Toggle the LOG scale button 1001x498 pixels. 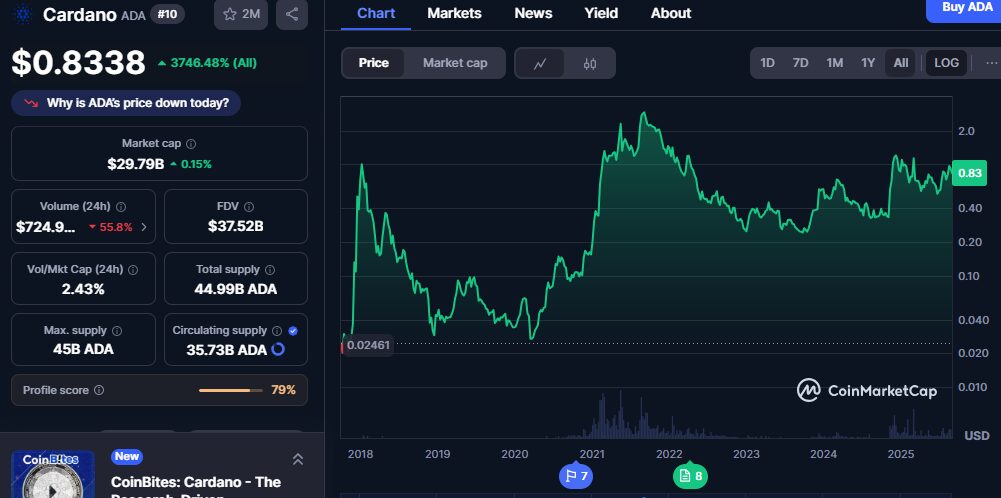(x=946, y=63)
